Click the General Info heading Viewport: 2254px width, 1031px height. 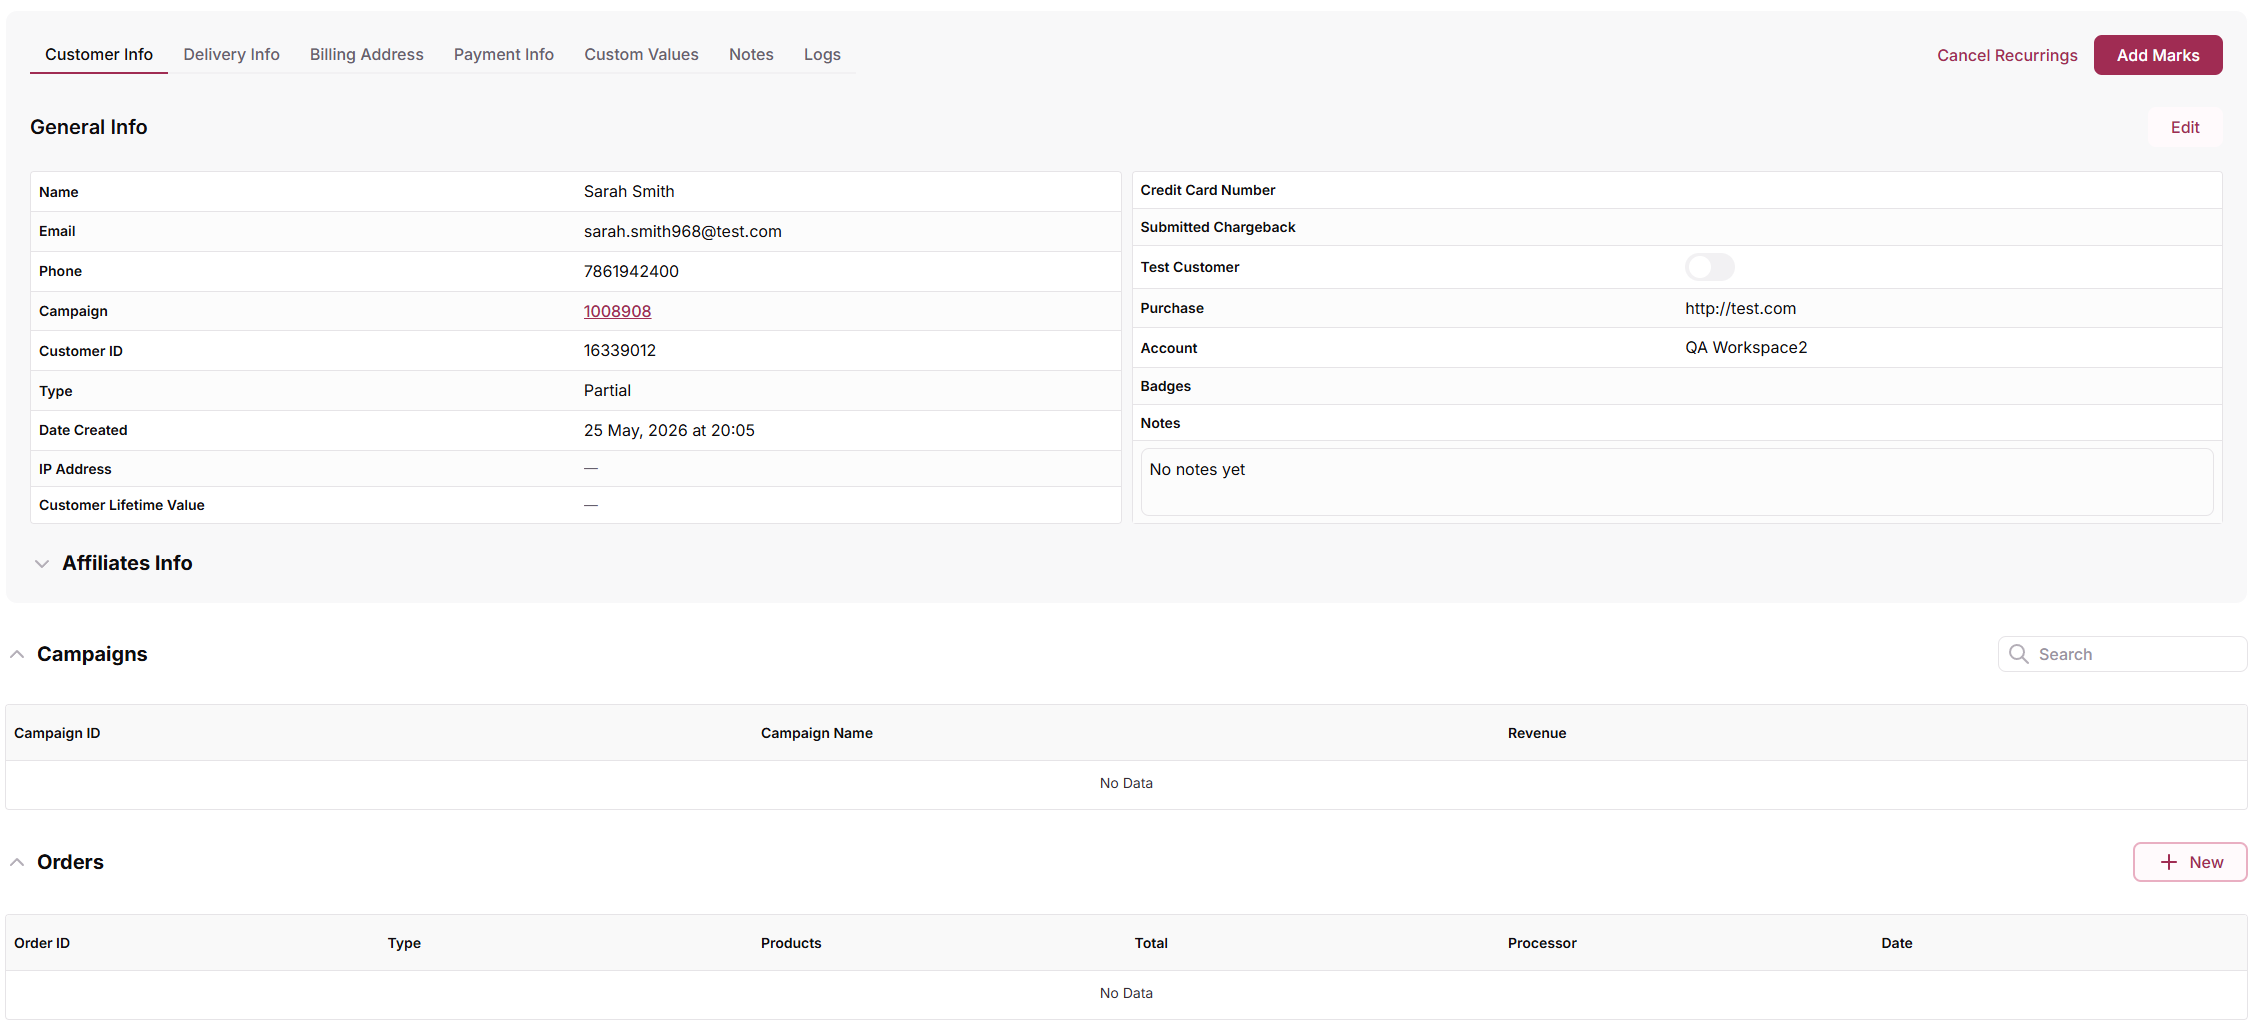click(89, 128)
